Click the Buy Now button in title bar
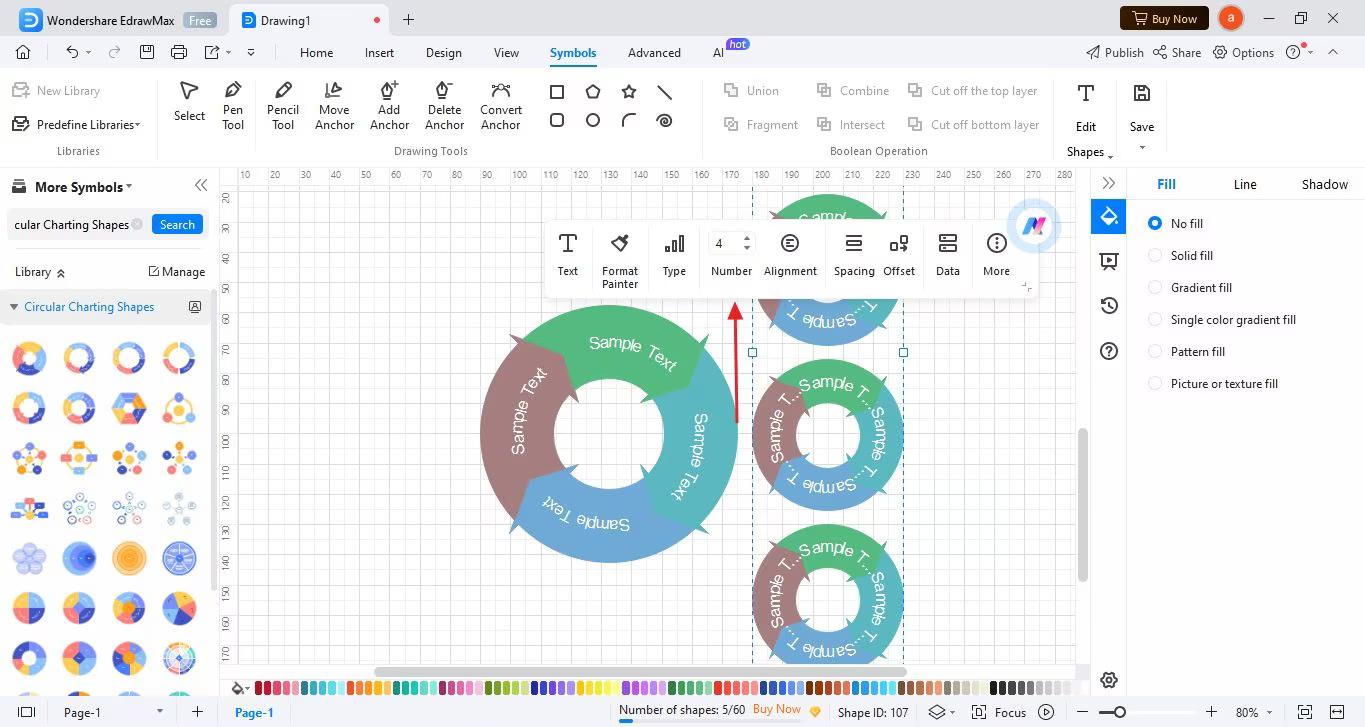The height and width of the screenshot is (727, 1365). (1164, 18)
